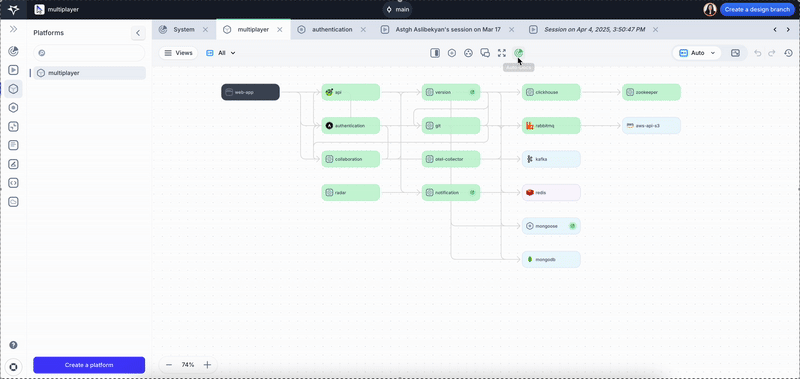Select the platforms cube icon in sidebar
The image size is (800, 379).
coord(14,89)
